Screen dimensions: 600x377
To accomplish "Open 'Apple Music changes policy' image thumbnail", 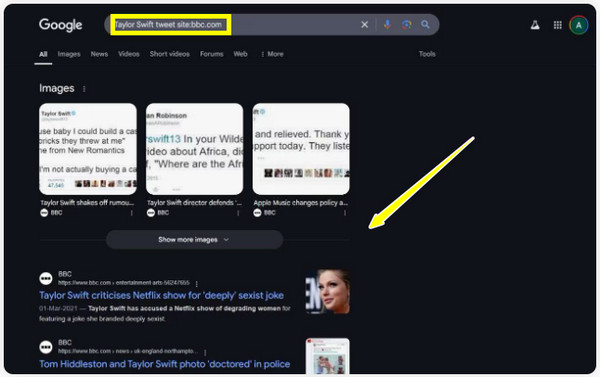I will click(x=301, y=149).
